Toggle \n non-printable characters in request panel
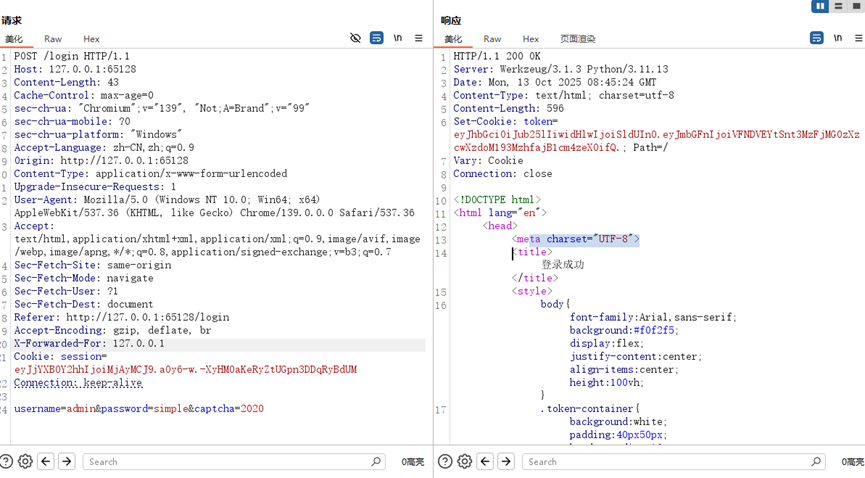This screenshot has width=865, height=478. [398, 38]
